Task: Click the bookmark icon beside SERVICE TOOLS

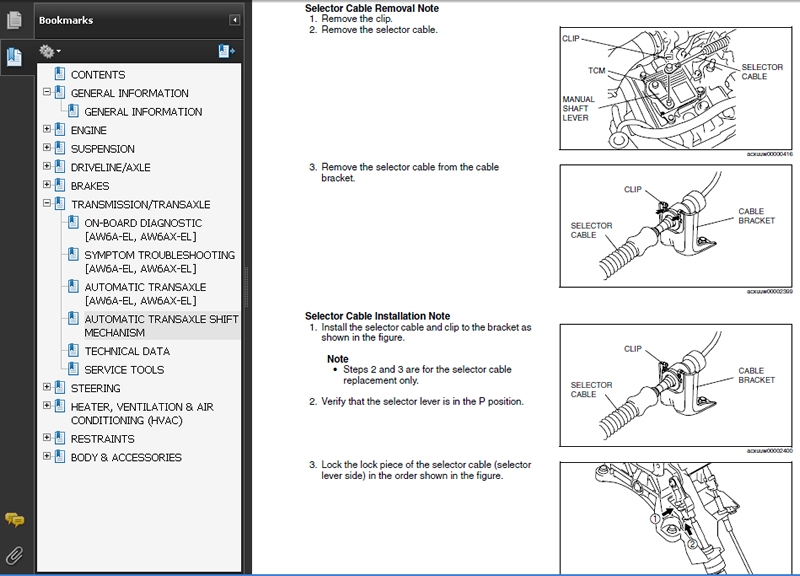Action: [74, 369]
